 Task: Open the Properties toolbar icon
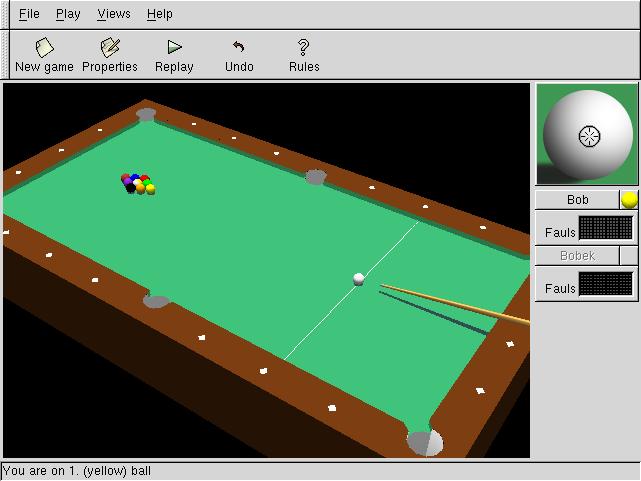click(110, 55)
